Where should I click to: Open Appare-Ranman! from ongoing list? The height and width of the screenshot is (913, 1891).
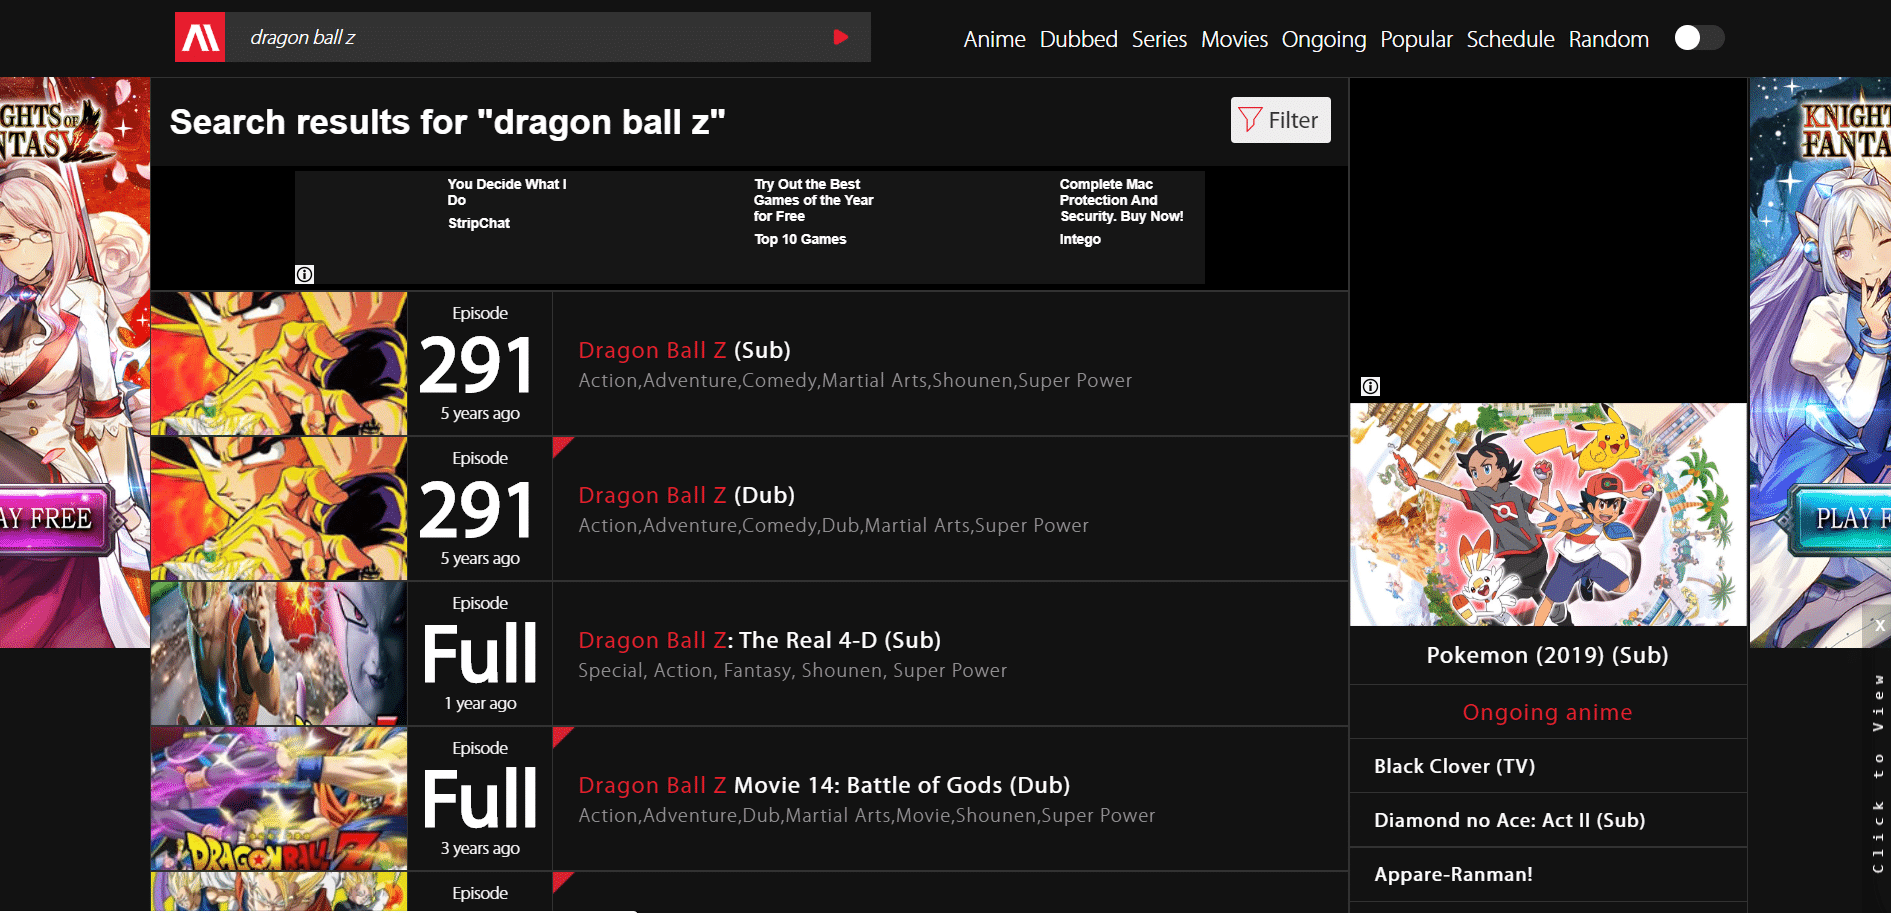click(1453, 874)
